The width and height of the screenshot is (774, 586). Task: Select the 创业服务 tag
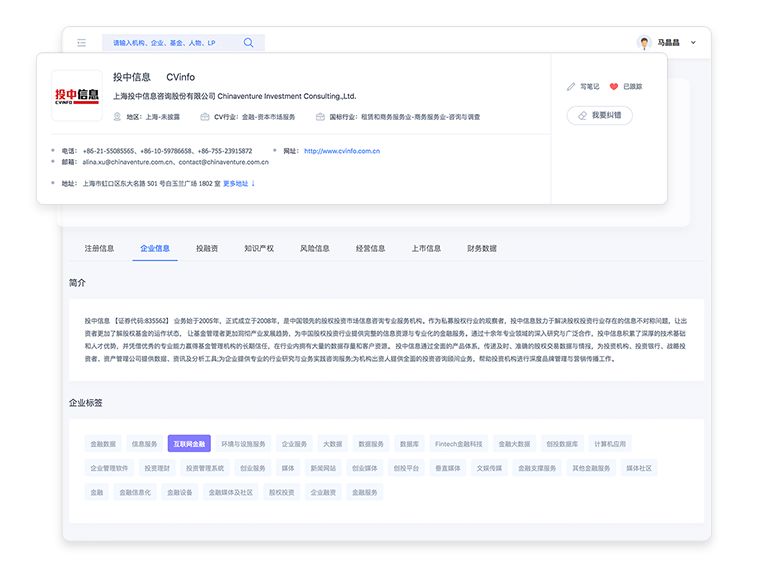(253, 468)
